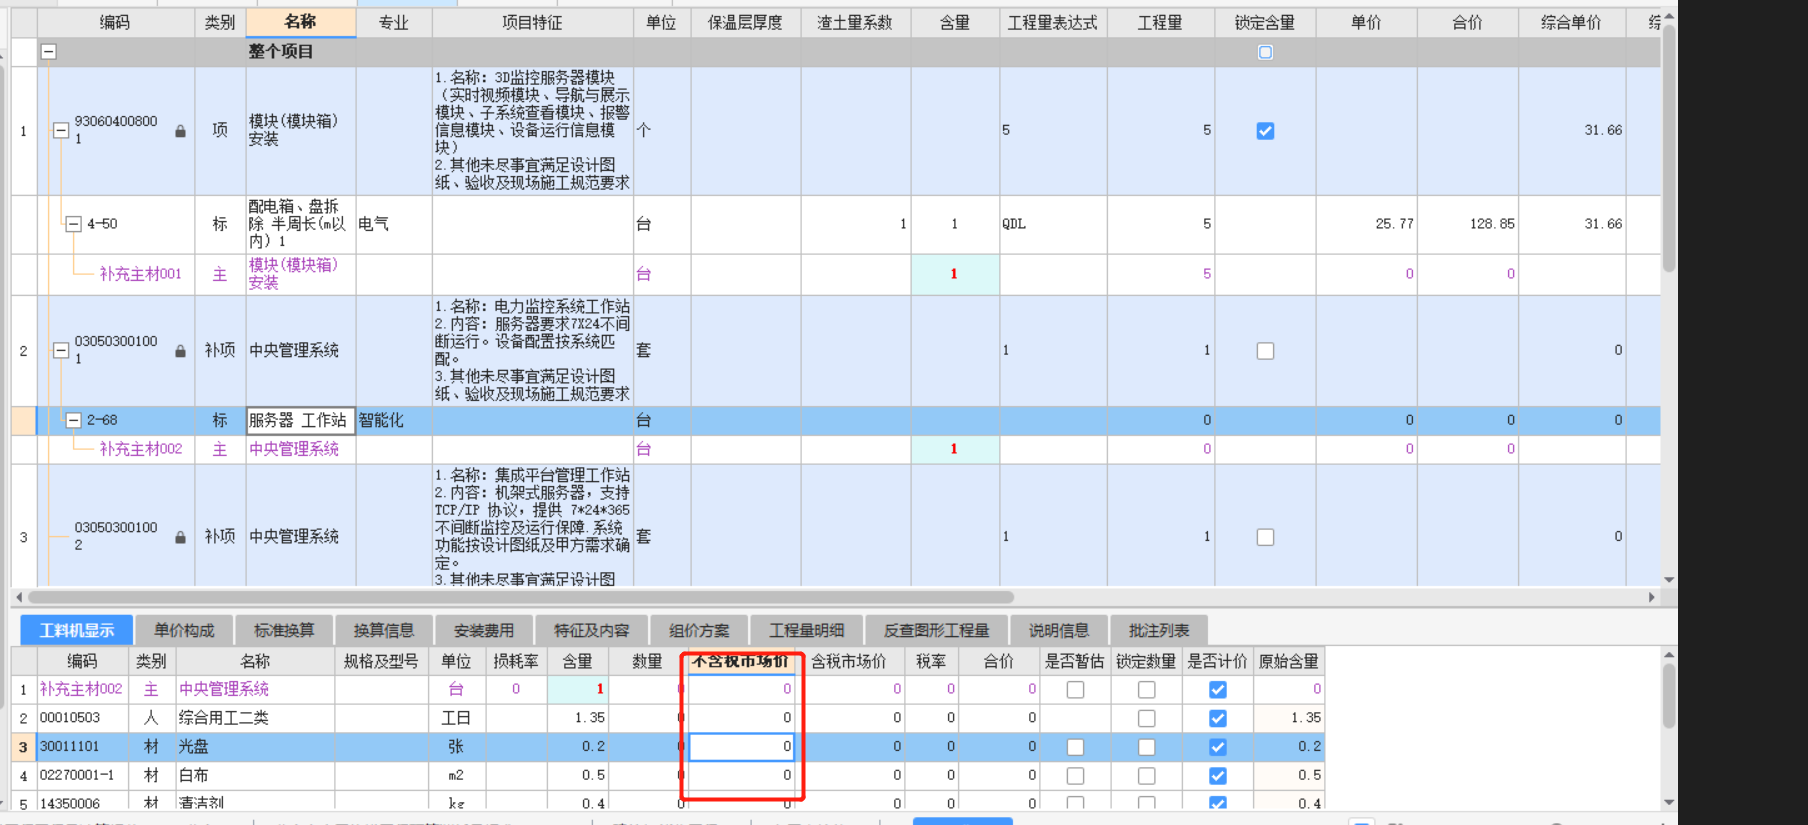Switch to the 特征及内容 tab
This screenshot has height=825, width=1808.
(592, 630)
